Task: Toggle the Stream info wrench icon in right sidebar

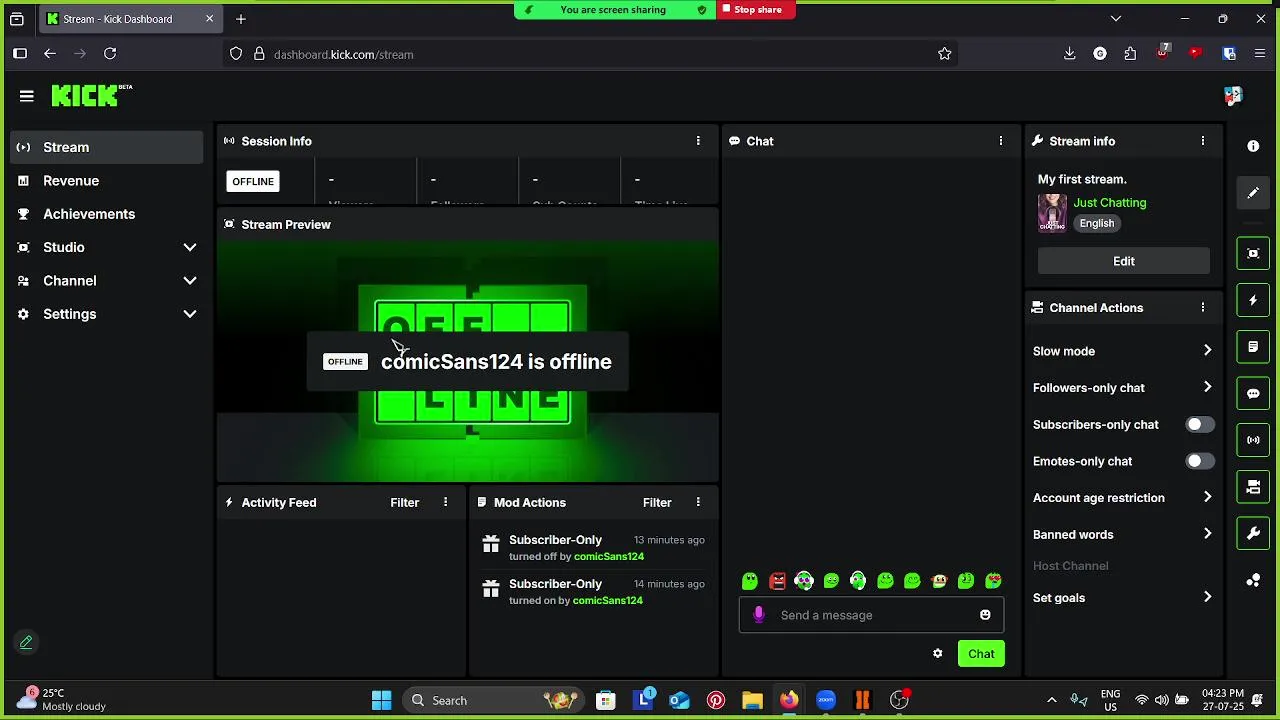Action: [1253, 533]
